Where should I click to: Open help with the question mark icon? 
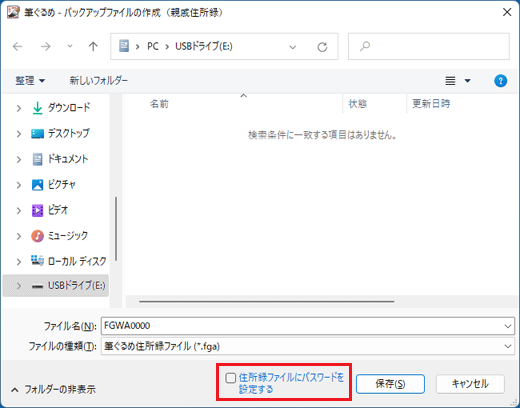point(500,81)
